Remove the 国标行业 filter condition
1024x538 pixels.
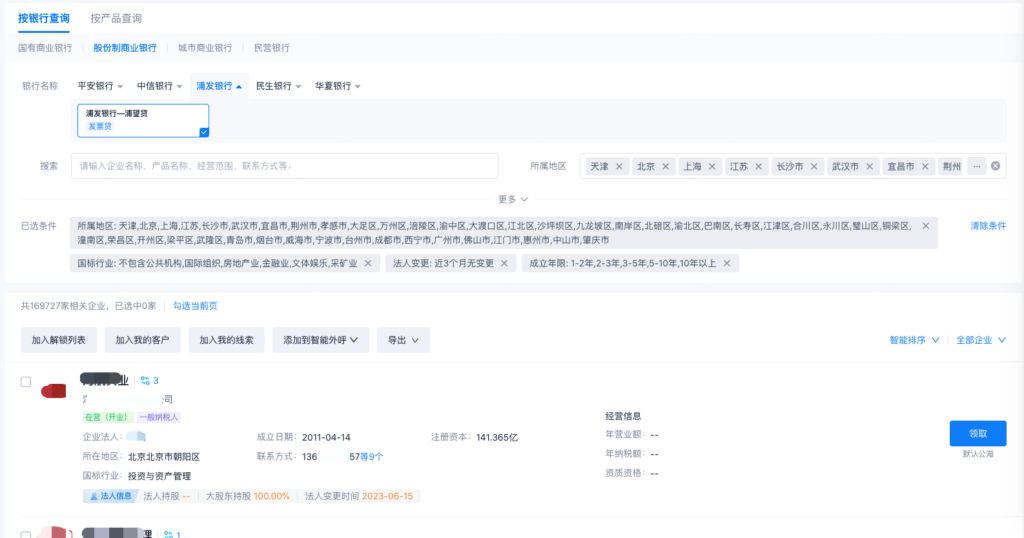click(368, 263)
